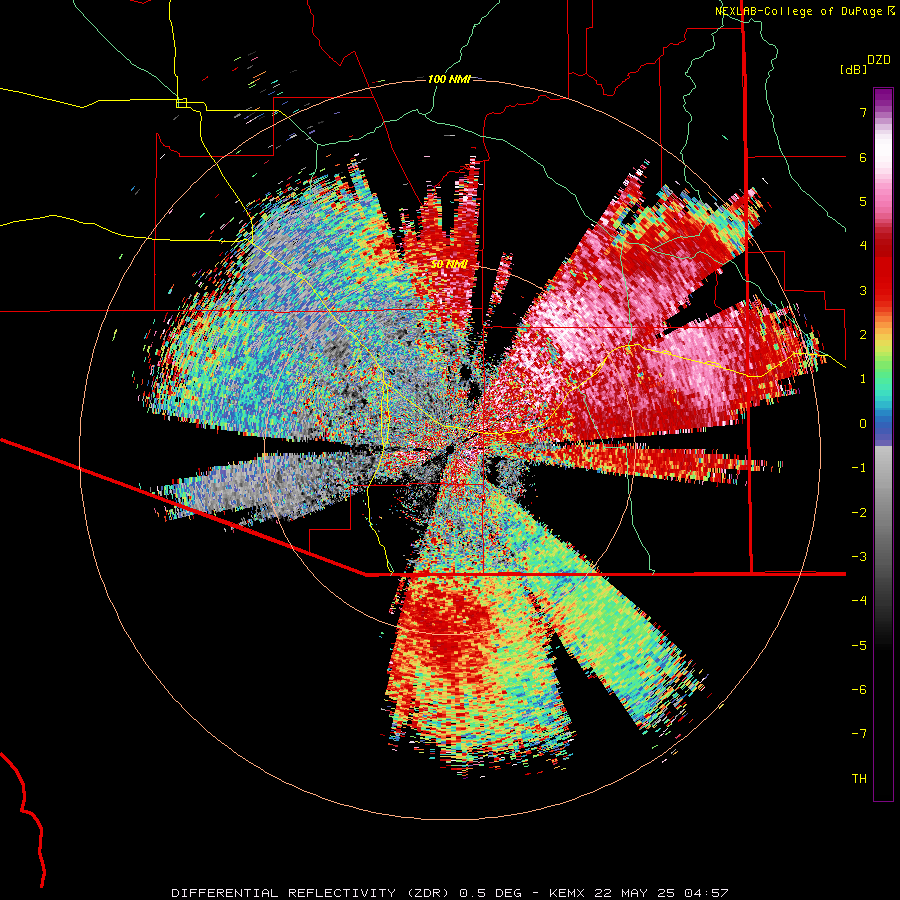Click the 1 value on the color scale
The height and width of the screenshot is (900, 900).
(863, 379)
